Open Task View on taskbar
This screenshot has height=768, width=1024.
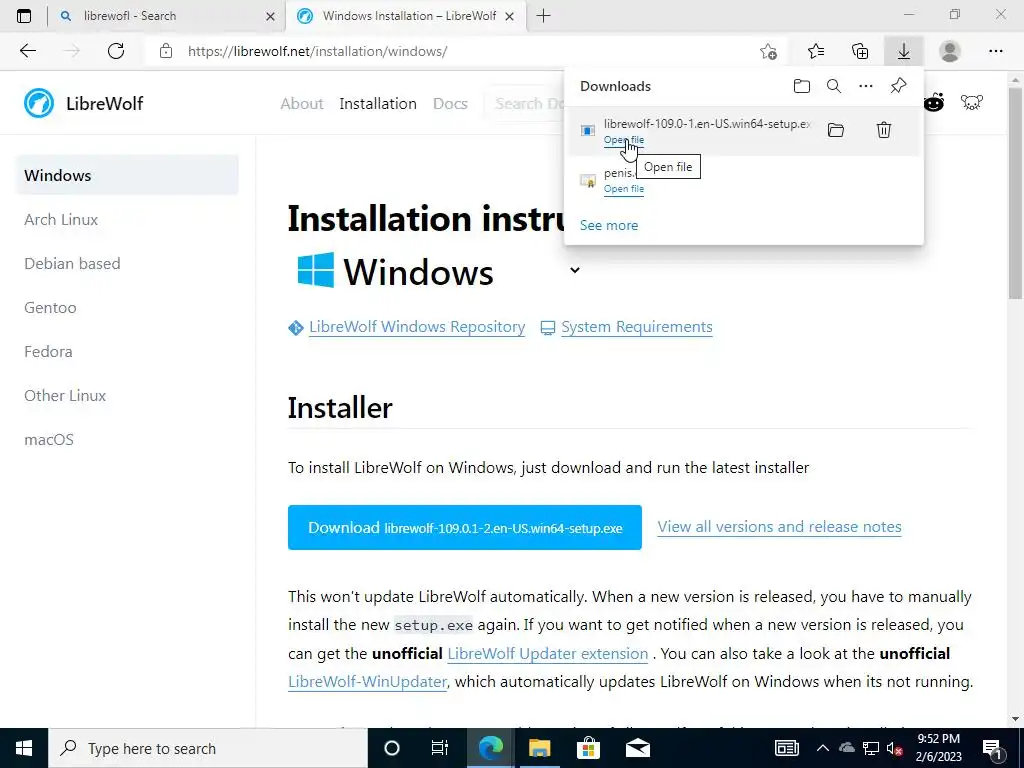[x=440, y=748]
